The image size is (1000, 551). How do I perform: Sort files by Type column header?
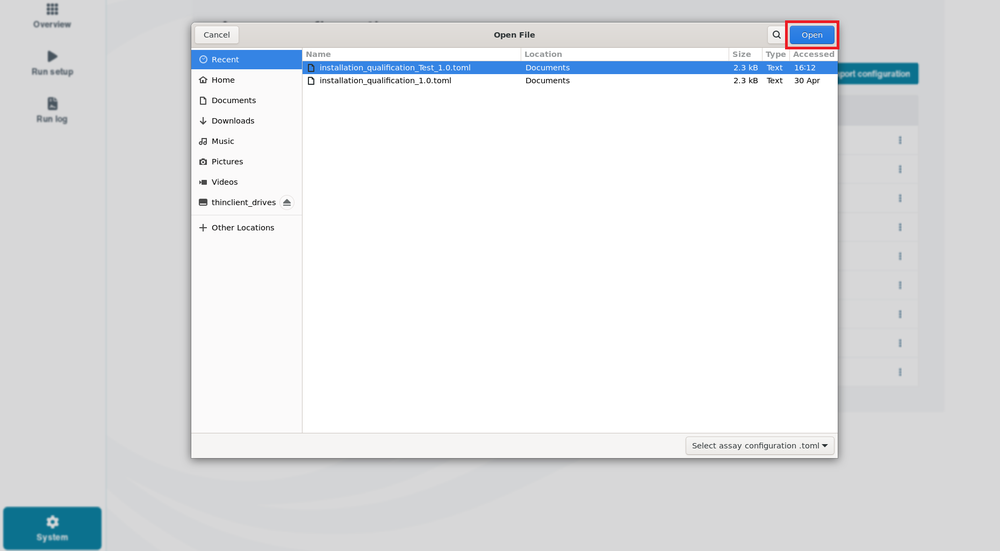tap(776, 54)
